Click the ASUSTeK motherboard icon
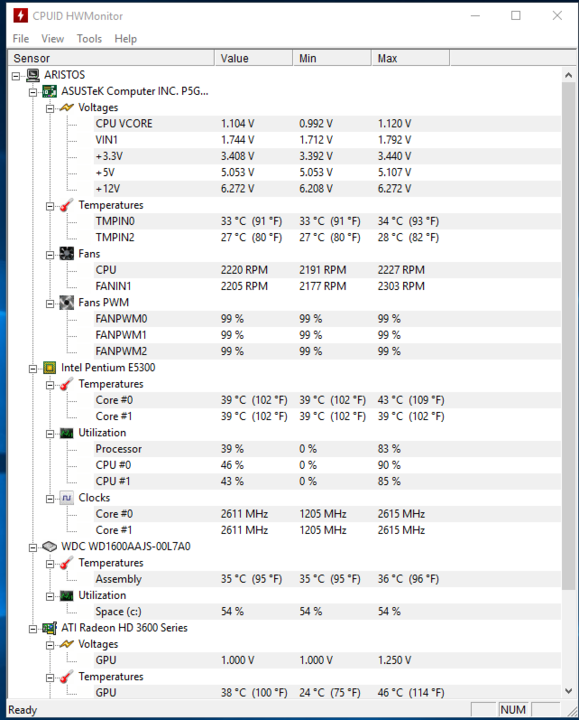Viewport: 579px width, 720px height. pyautogui.click(x=50, y=91)
